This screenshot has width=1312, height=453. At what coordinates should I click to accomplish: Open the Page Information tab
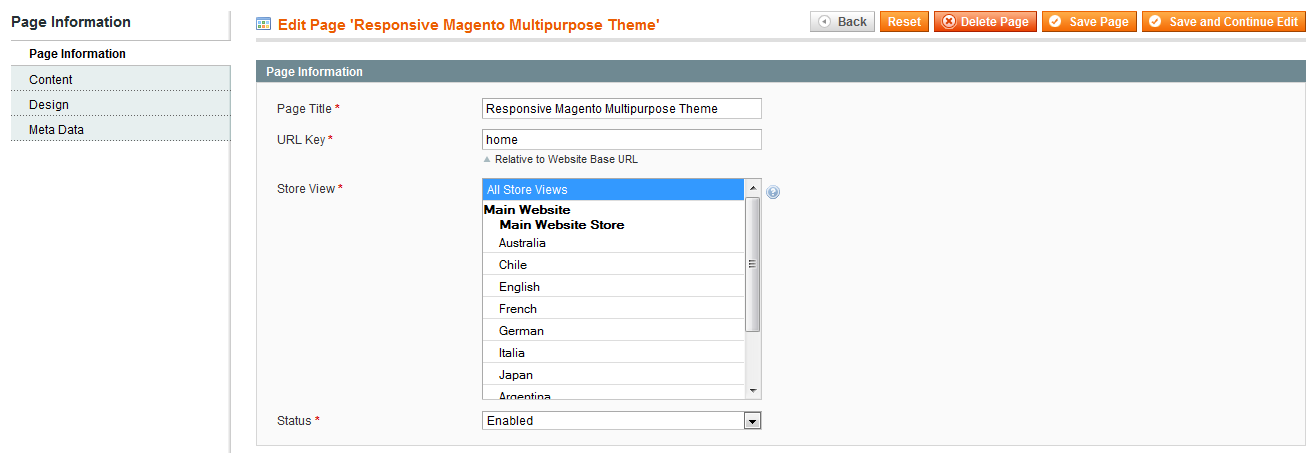pyautogui.click(x=120, y=54)
